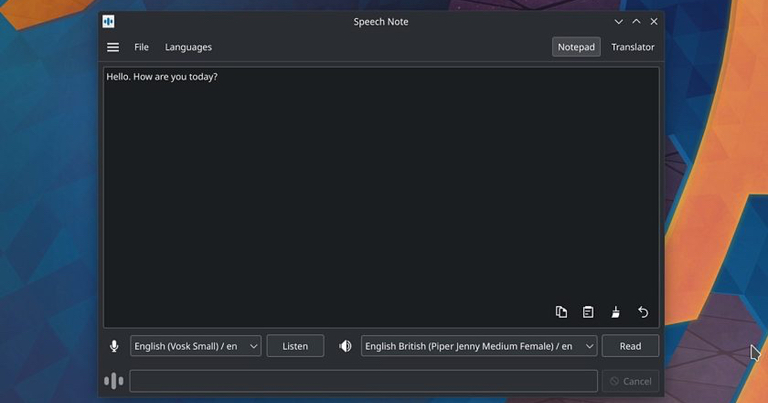Click the undo arrow icon

643,312
